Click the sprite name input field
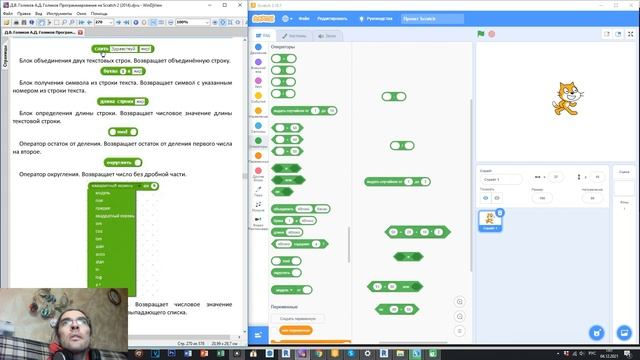This screenshot has width=640, height=360. [x=501, y=180]
